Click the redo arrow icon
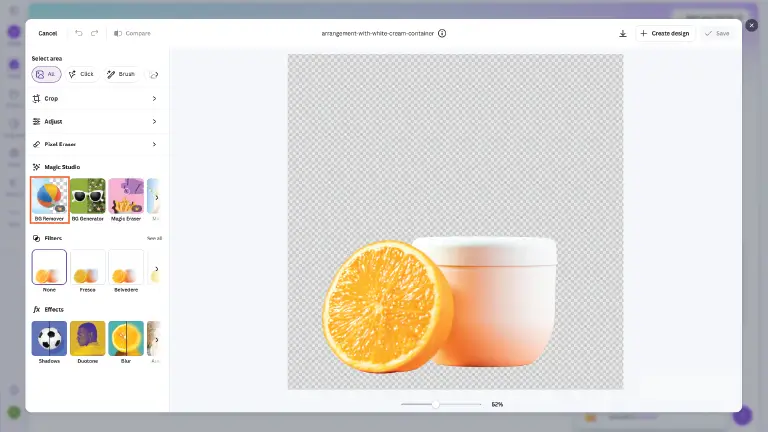The width and height of the screenshot is (768, 432). (x=95, y=33)
